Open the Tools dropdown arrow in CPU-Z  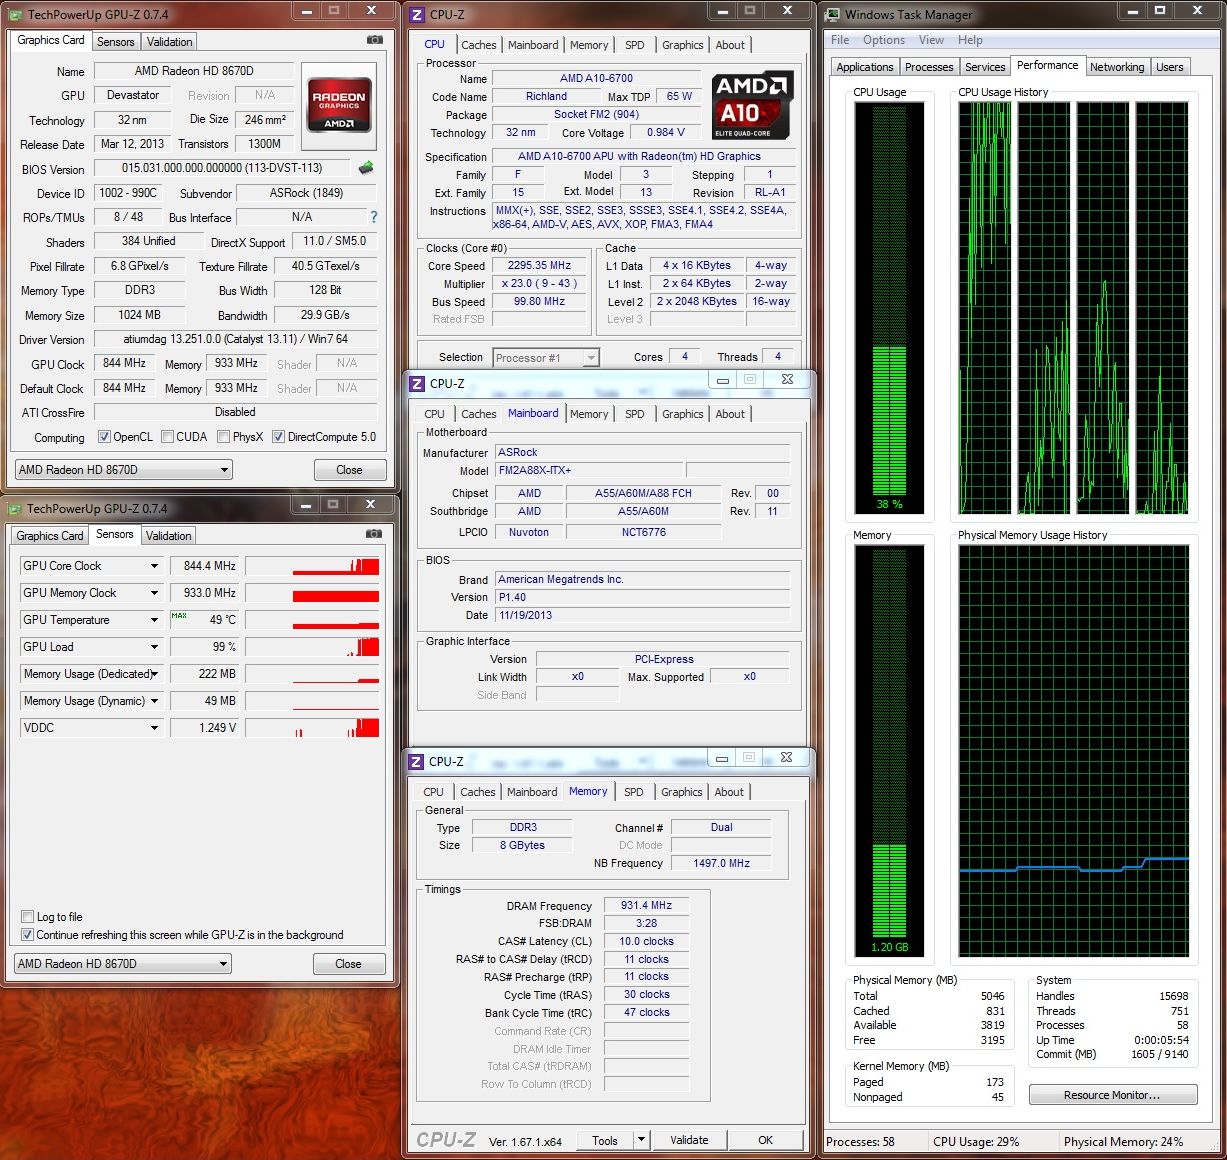(x=641, y=1140)
